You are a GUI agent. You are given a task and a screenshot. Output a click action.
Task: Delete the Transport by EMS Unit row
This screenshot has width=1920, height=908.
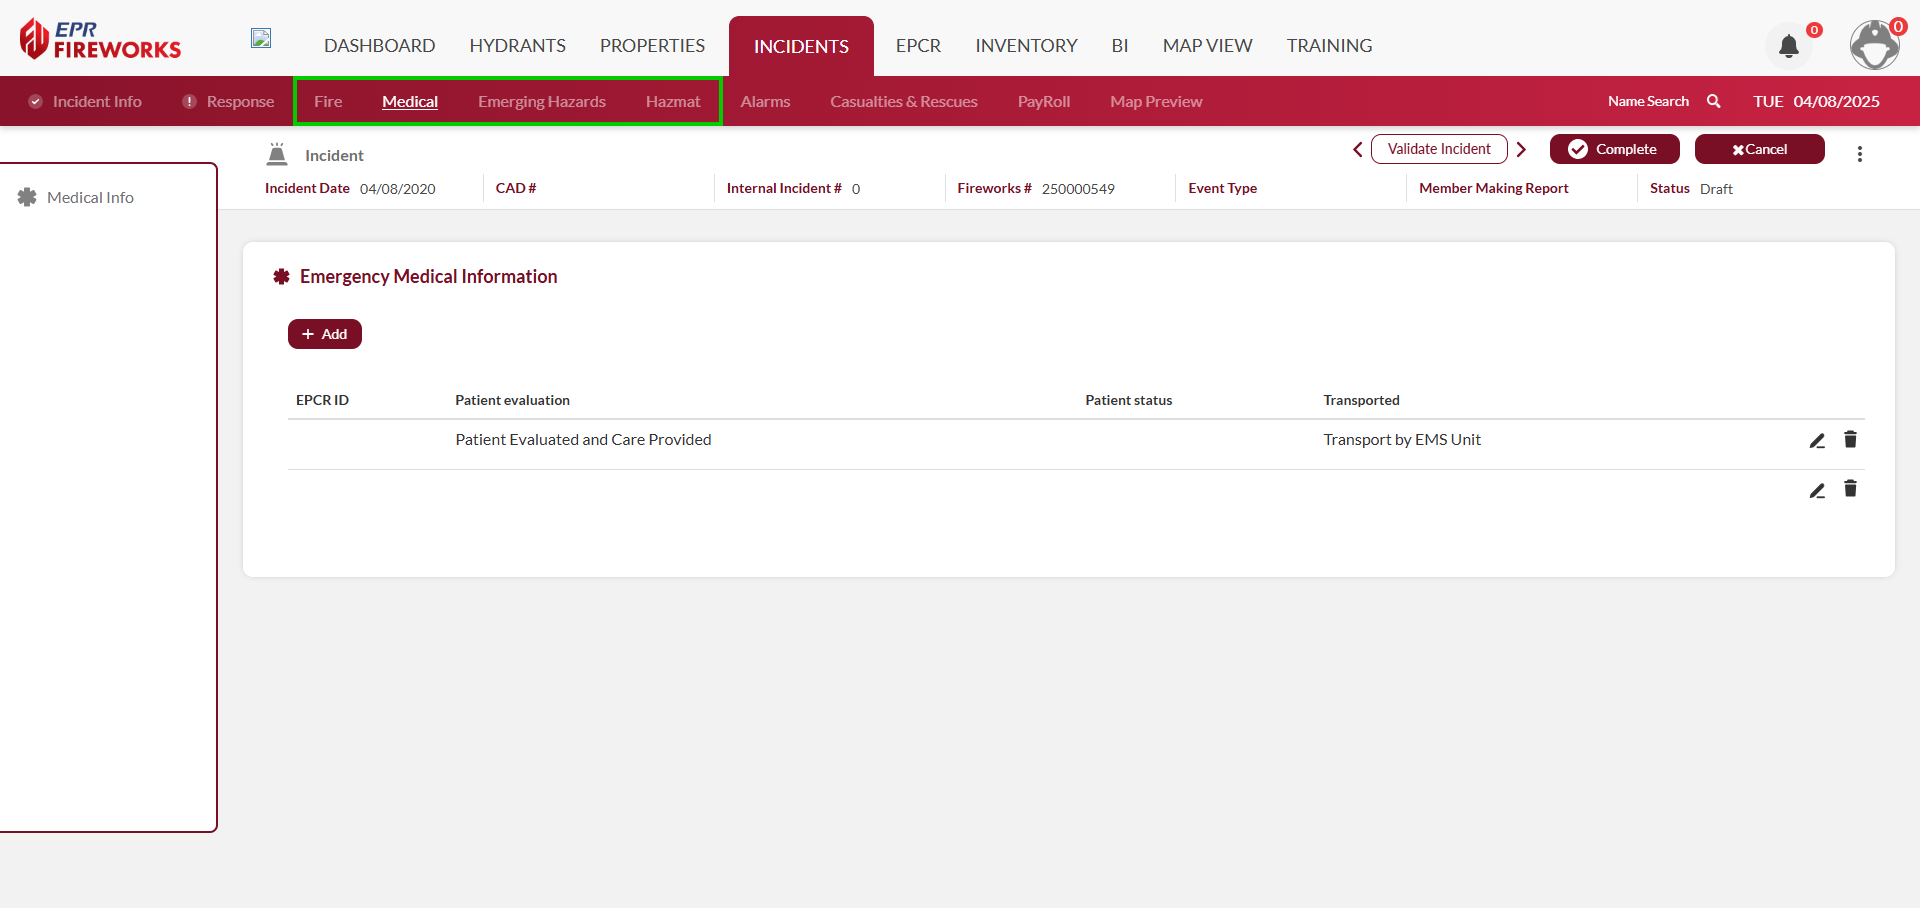pyautogui.click(x=1850, y=440)
